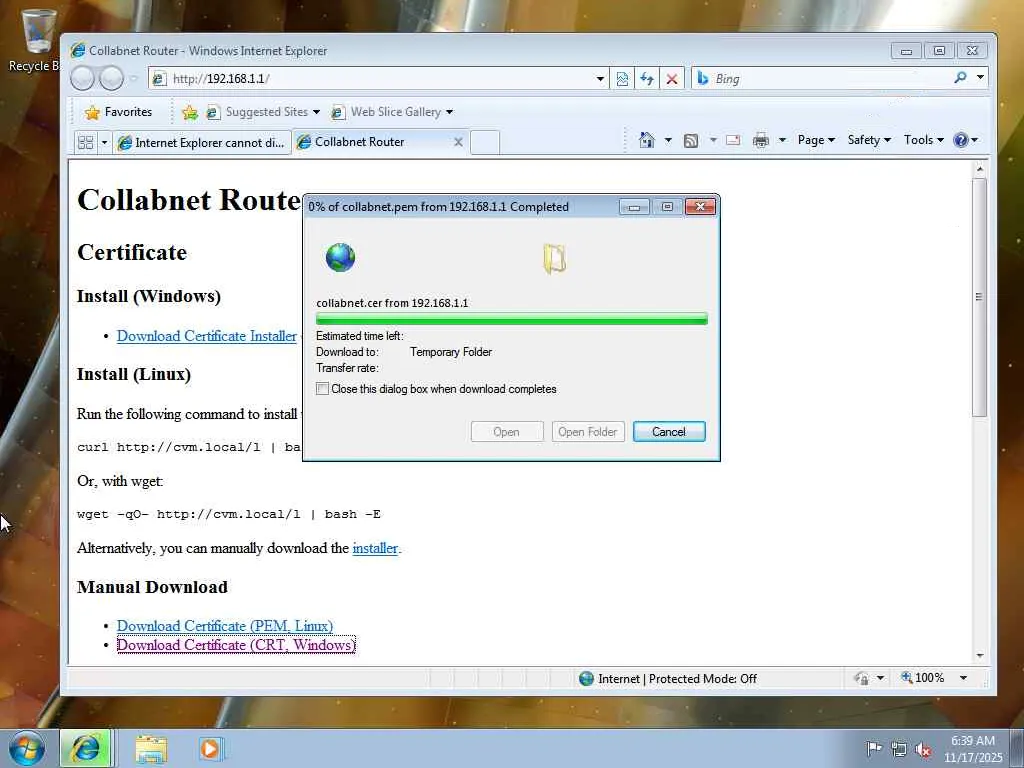Click the Refresh page icon
The width and height of the screenshot is (1024, 768).
click(647, 79)
